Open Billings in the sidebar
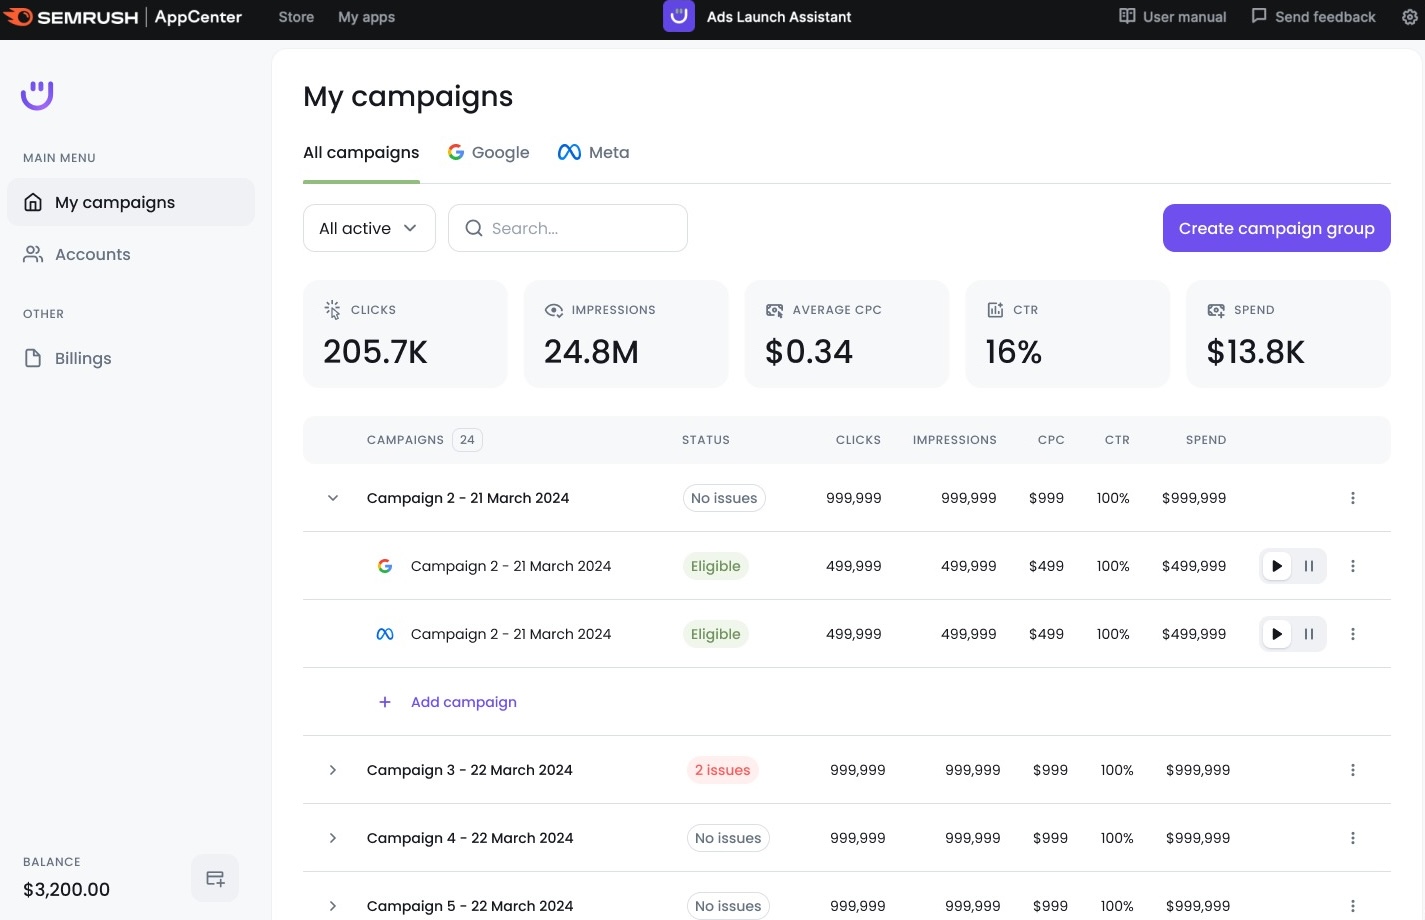 (x=82, y=358)
